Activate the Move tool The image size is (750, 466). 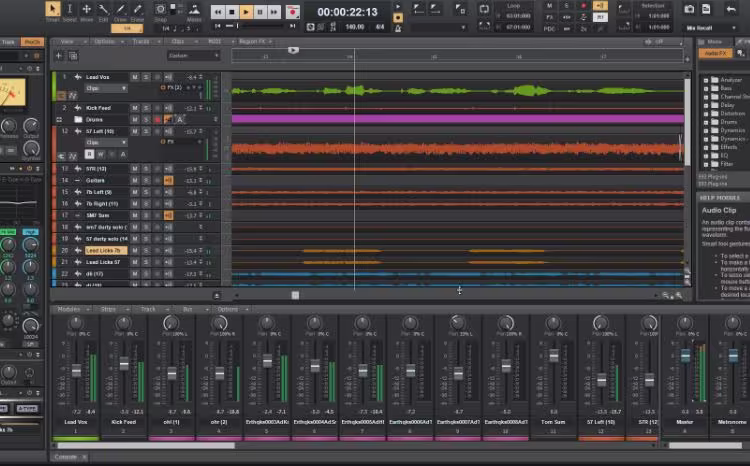click(87, 9)
